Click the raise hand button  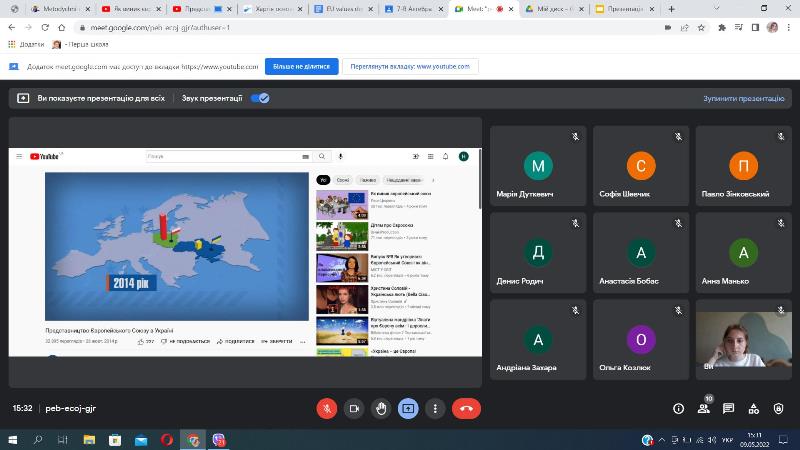[x=381, y=408]
